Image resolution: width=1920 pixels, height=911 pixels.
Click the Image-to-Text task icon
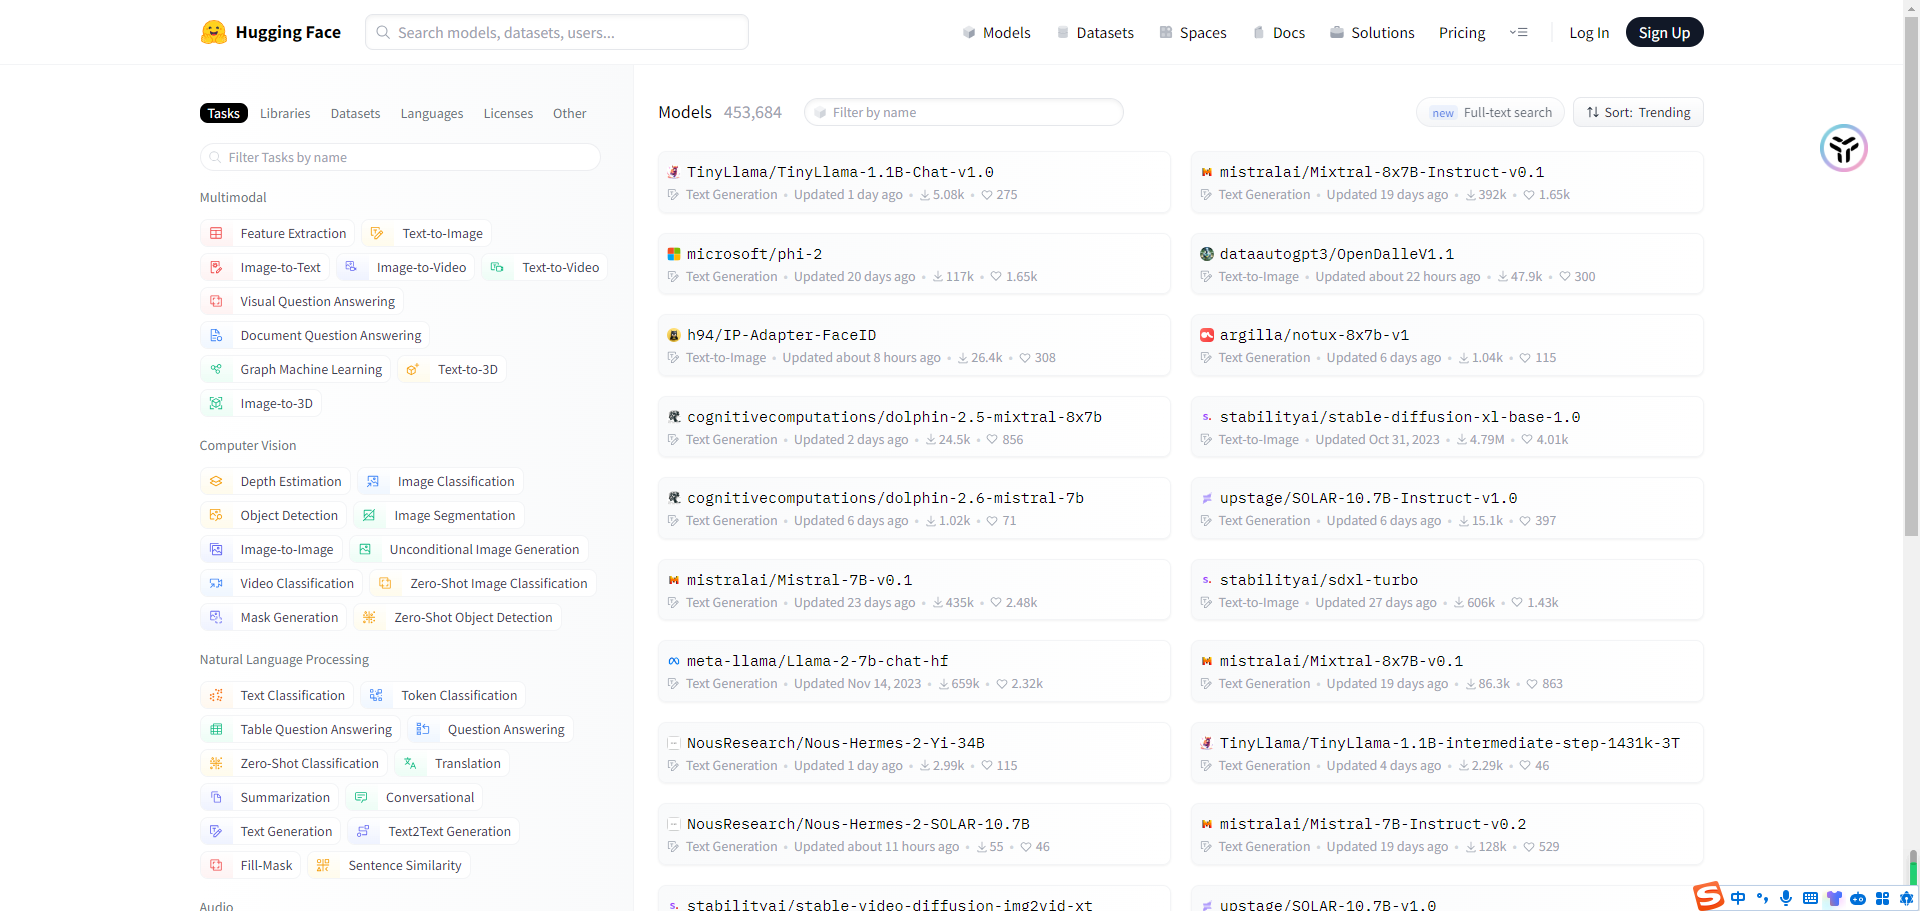(x=216, y=267)
